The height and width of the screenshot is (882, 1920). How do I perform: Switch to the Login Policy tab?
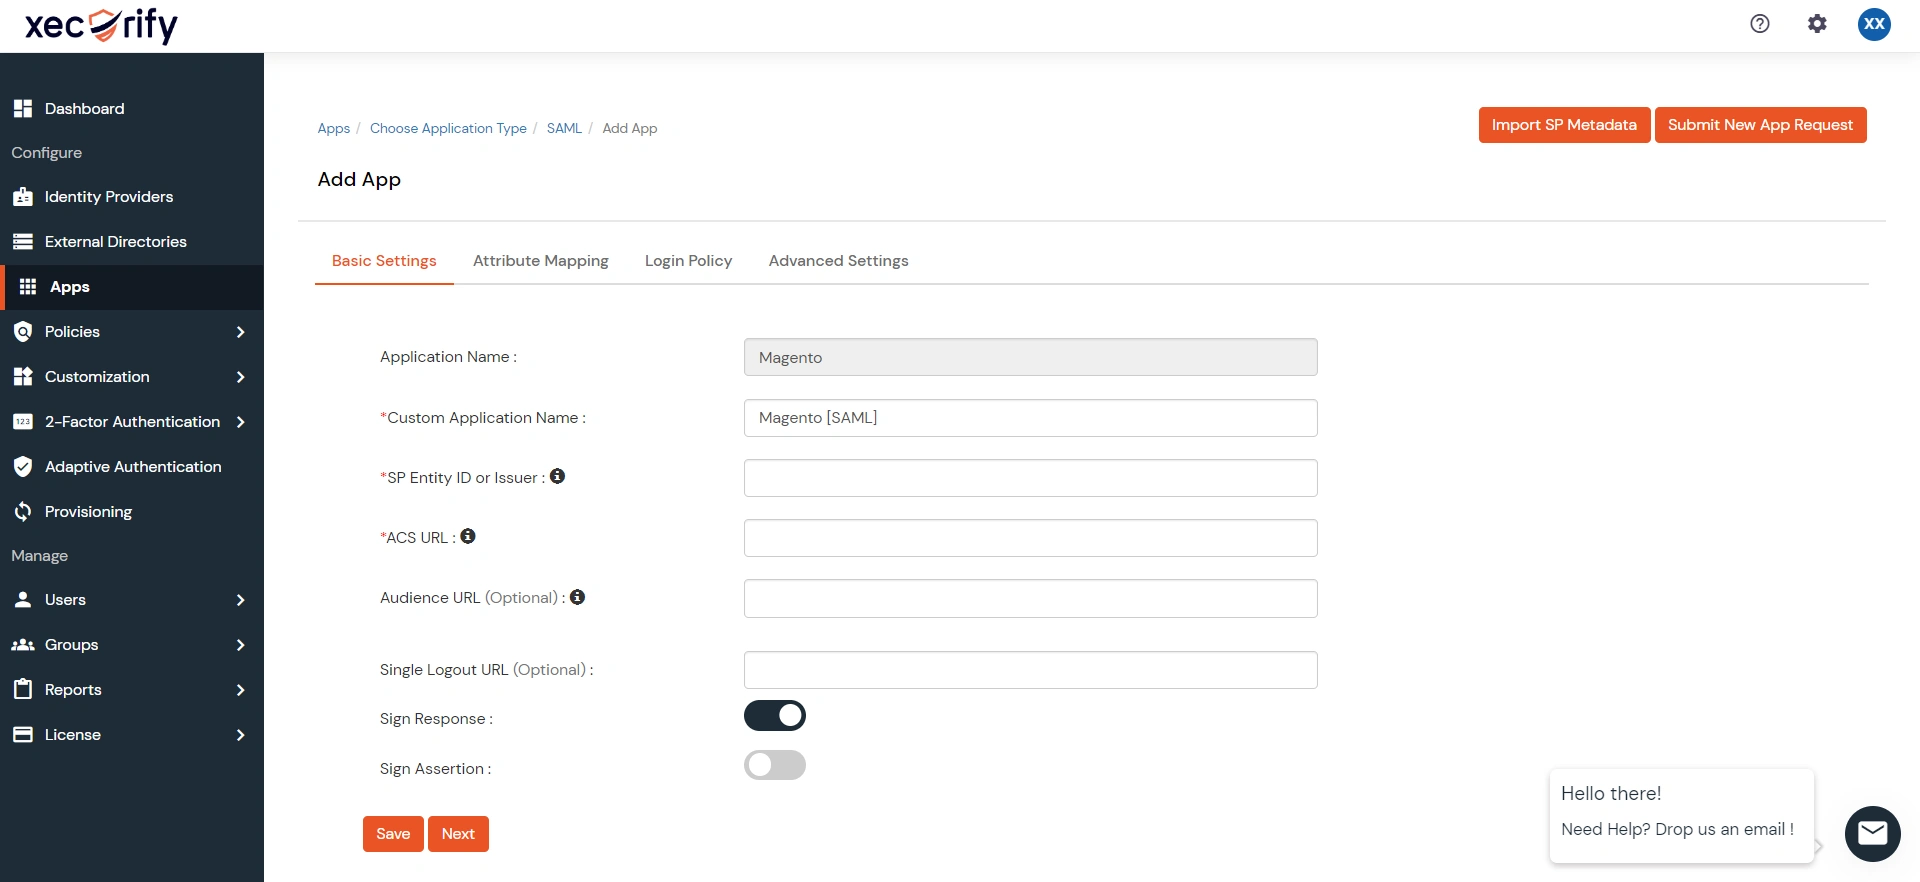689,261
